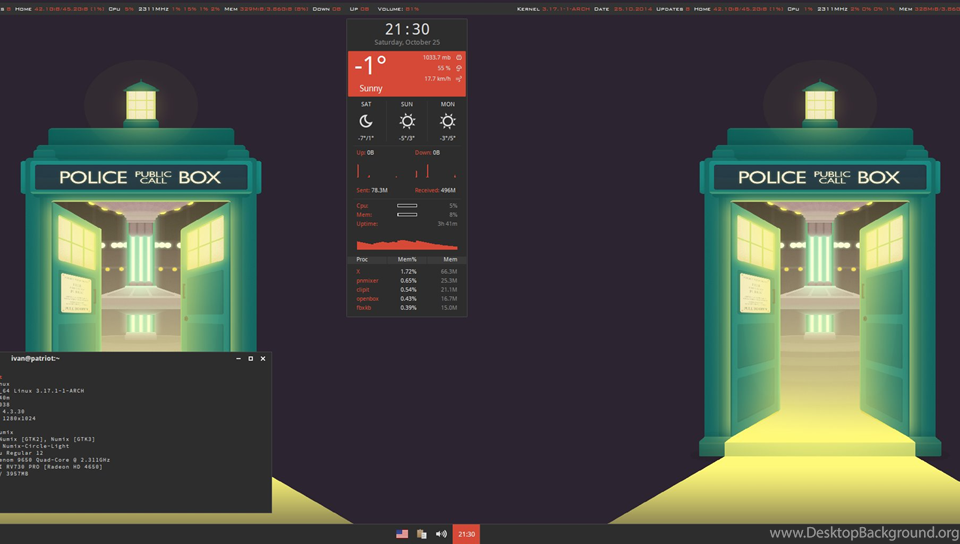This screenshot has width=960, height=544.
Task: Click the sun icon for Monday forecast
Action: 447,121
